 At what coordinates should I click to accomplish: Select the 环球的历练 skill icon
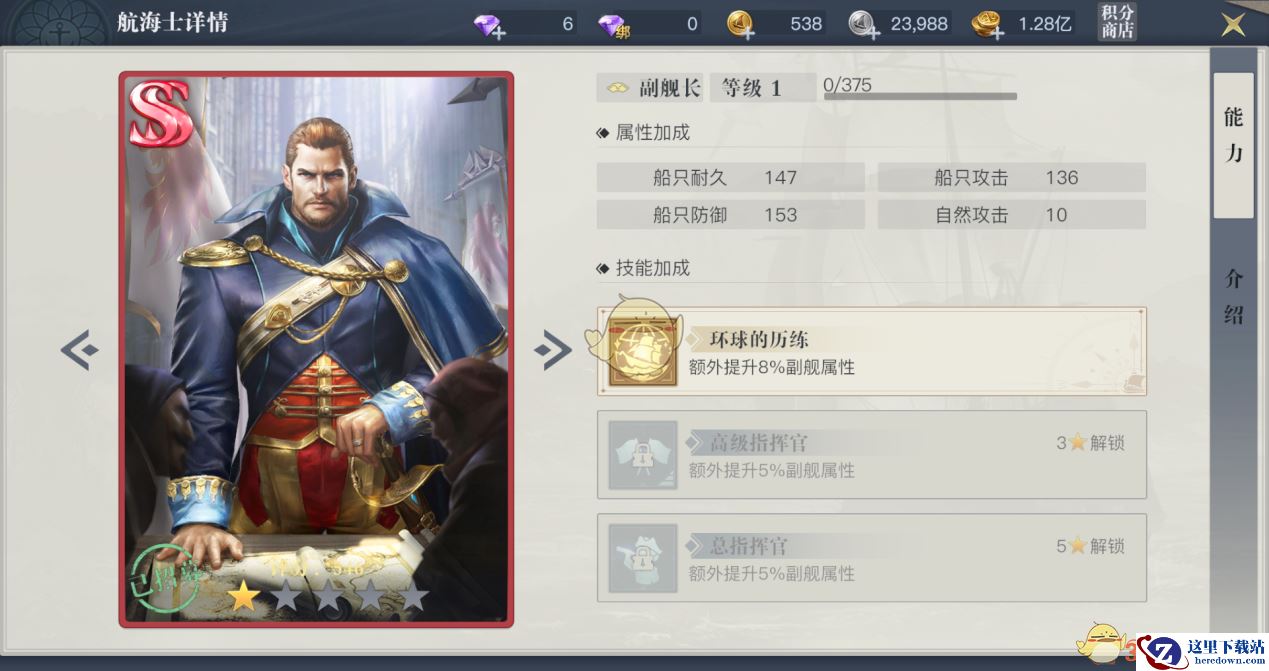[x=643, y=352]
